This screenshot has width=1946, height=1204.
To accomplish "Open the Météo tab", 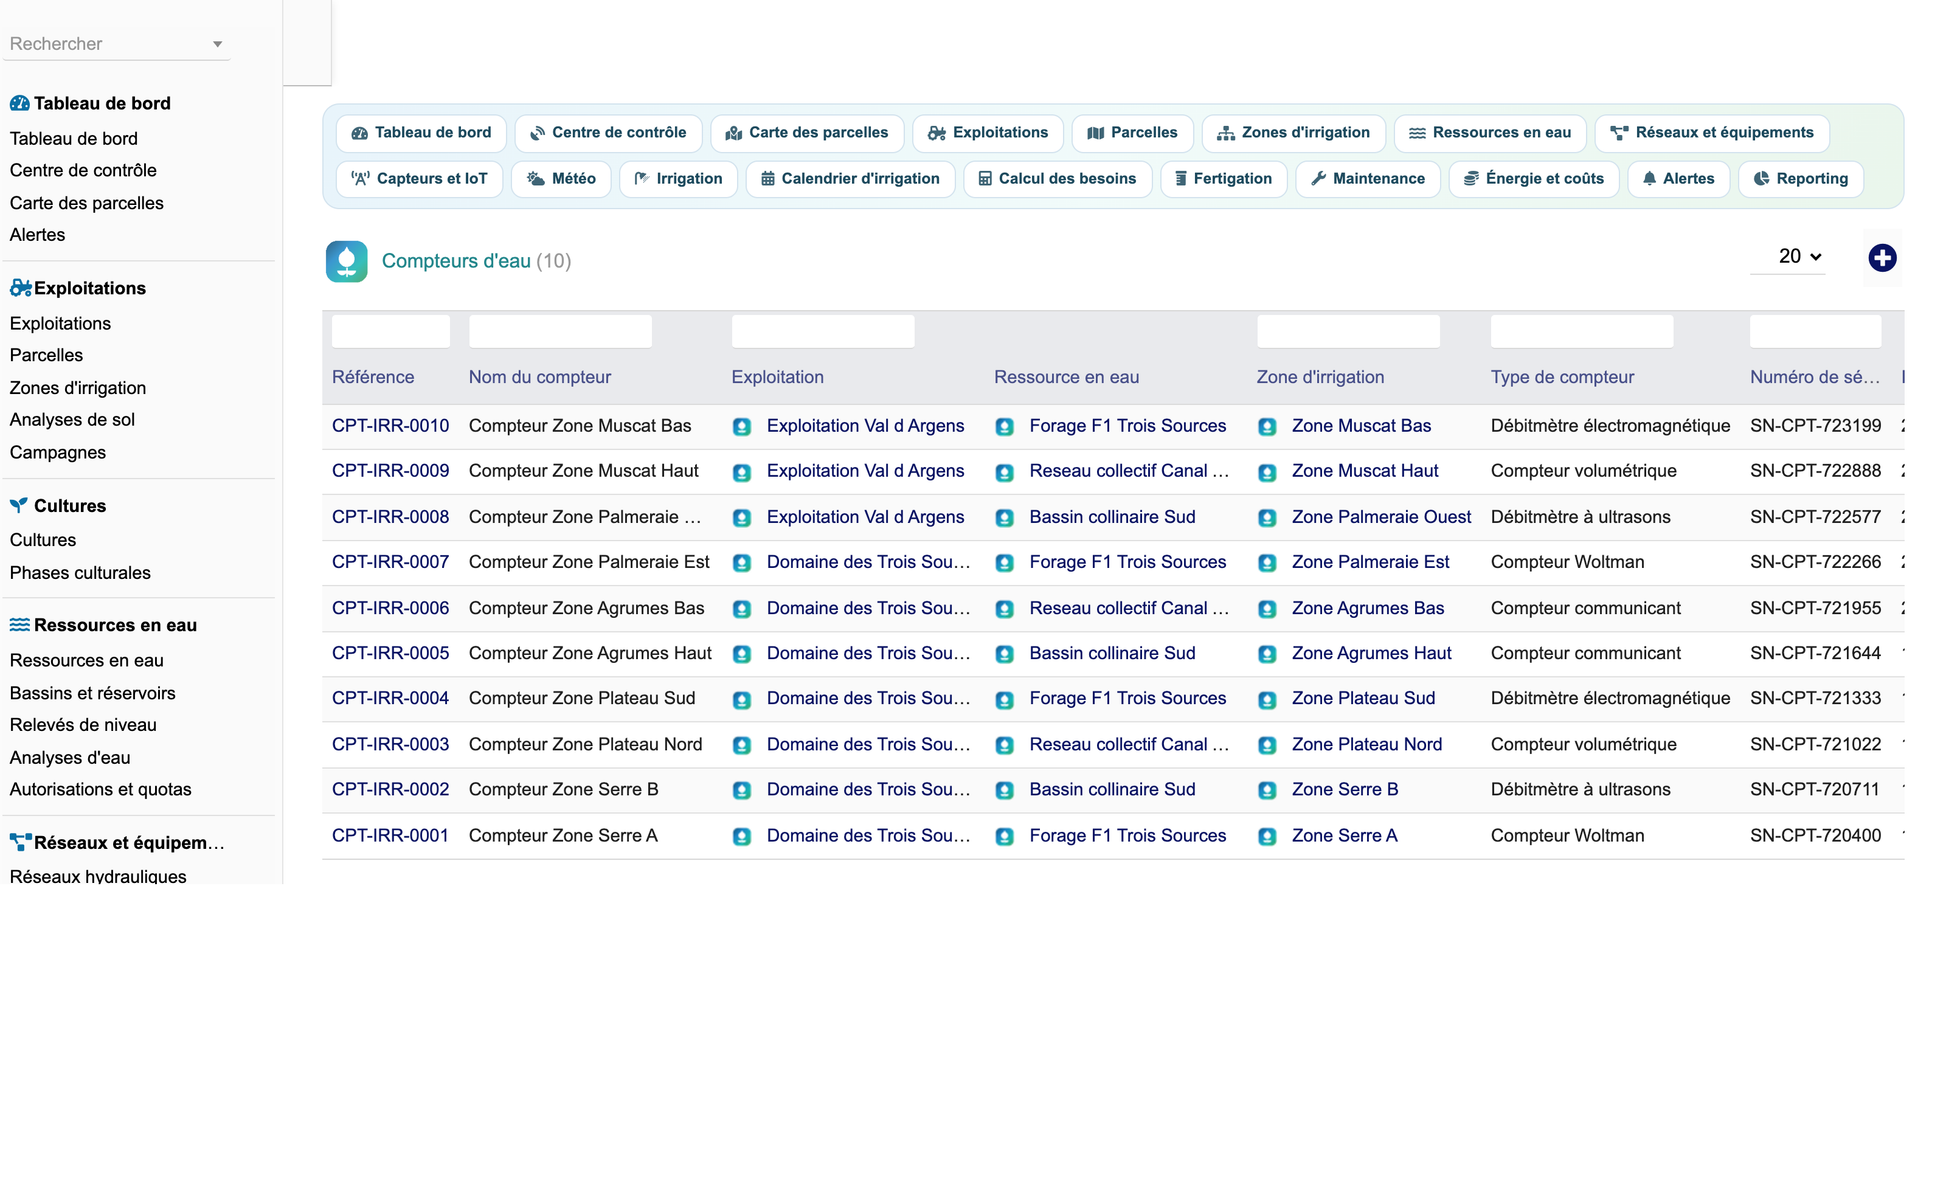I will (561, 179).
